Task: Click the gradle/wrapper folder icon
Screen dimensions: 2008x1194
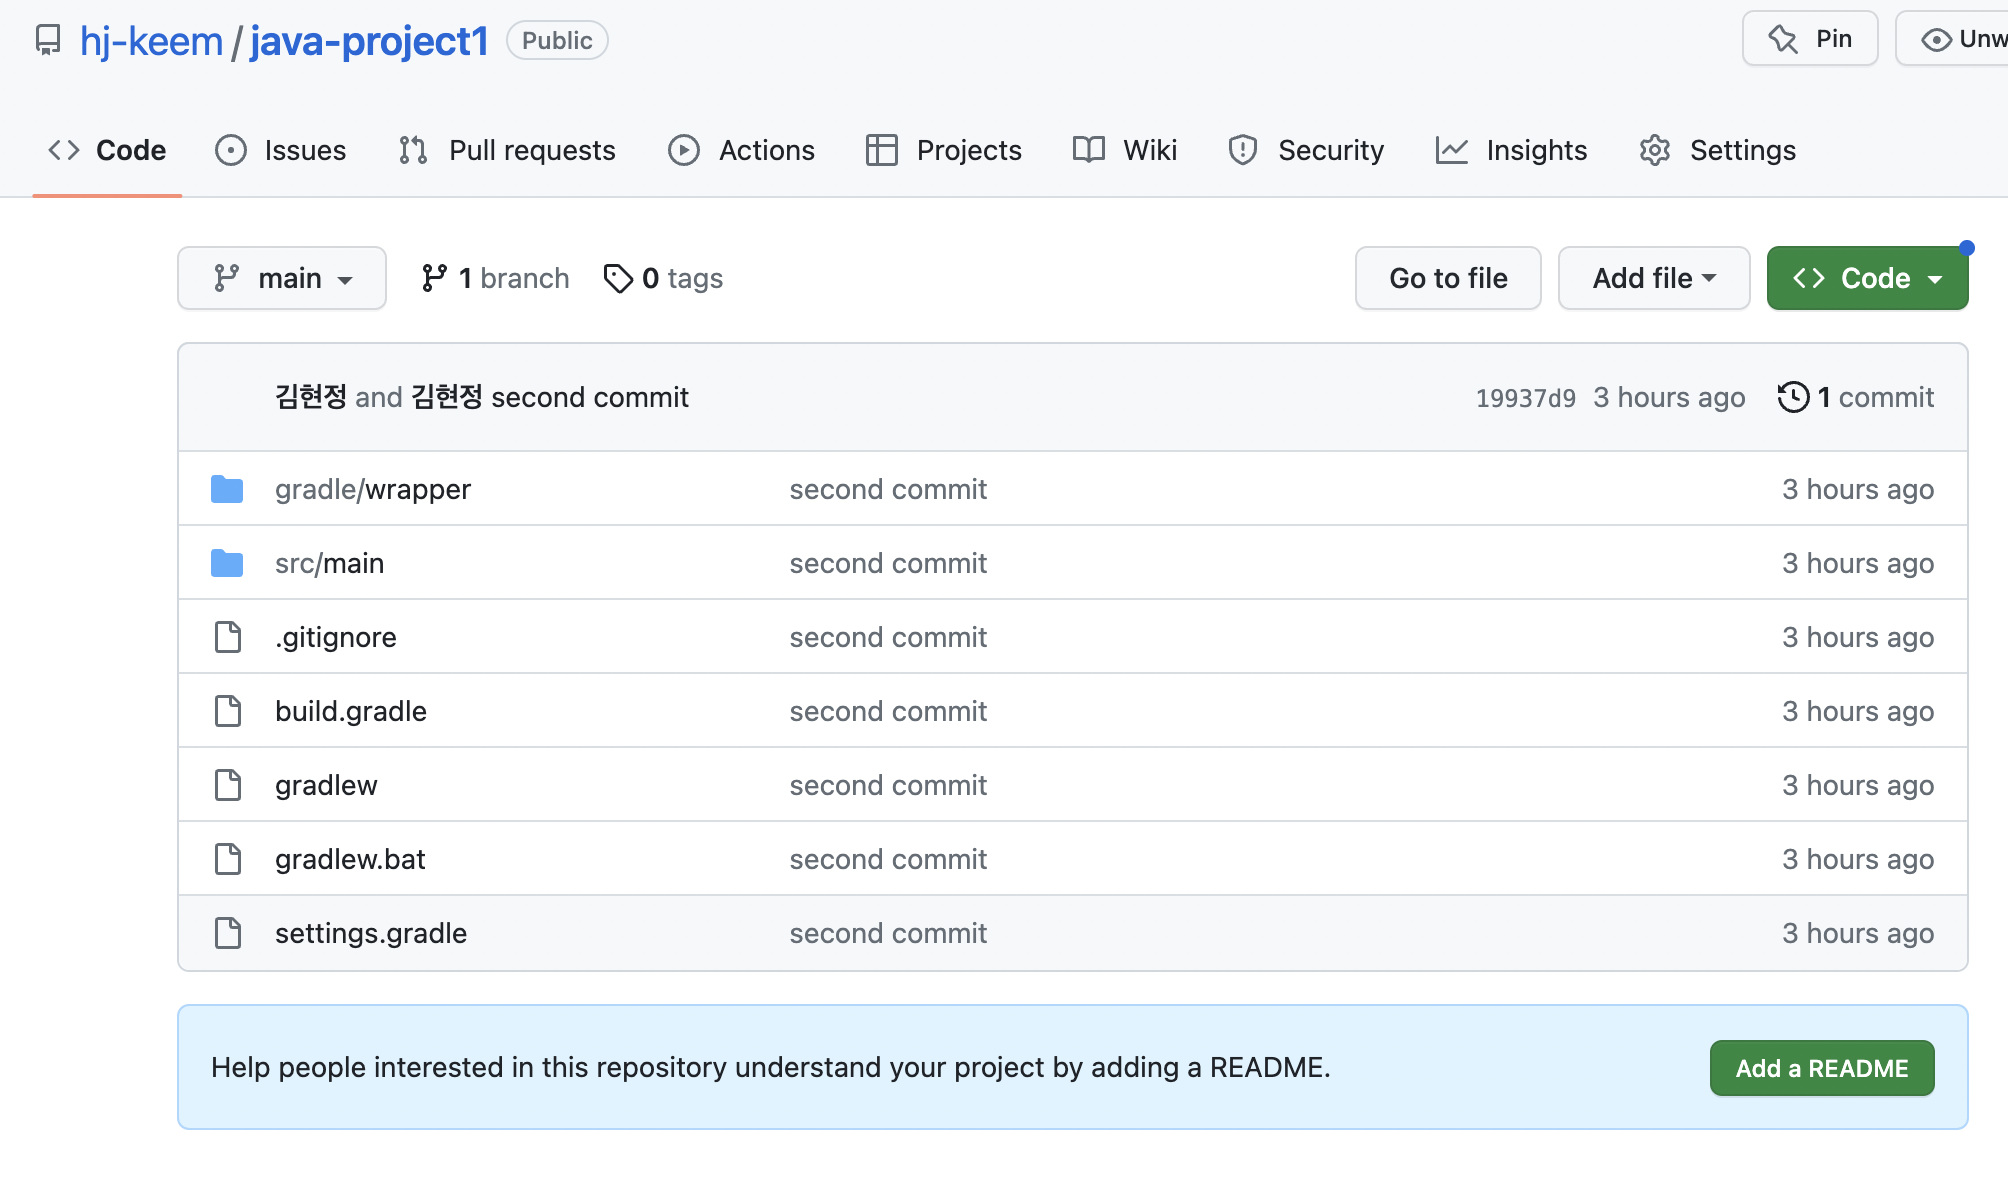Action: (227, 489)
